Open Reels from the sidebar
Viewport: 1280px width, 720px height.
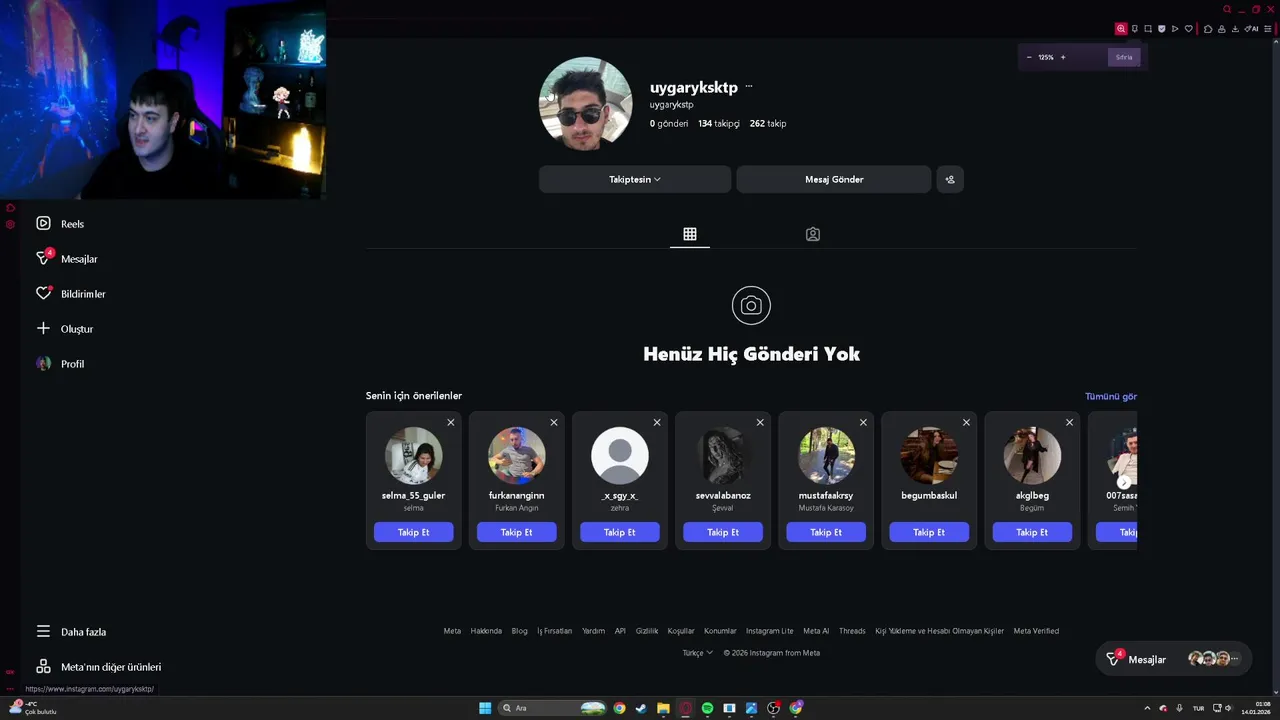pos(61,224)
